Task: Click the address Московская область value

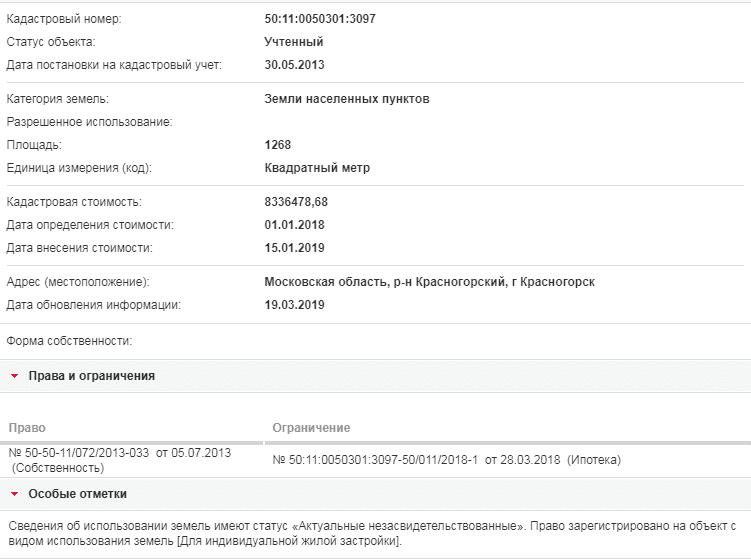Action: [x=430, y=282]
